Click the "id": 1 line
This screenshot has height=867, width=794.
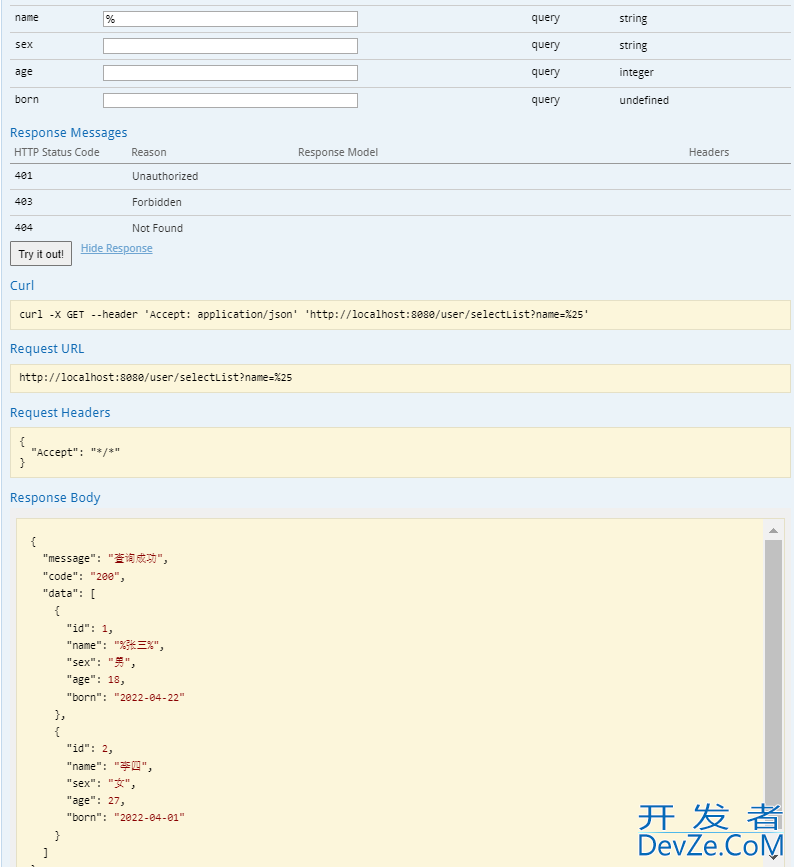click(90, 628)
